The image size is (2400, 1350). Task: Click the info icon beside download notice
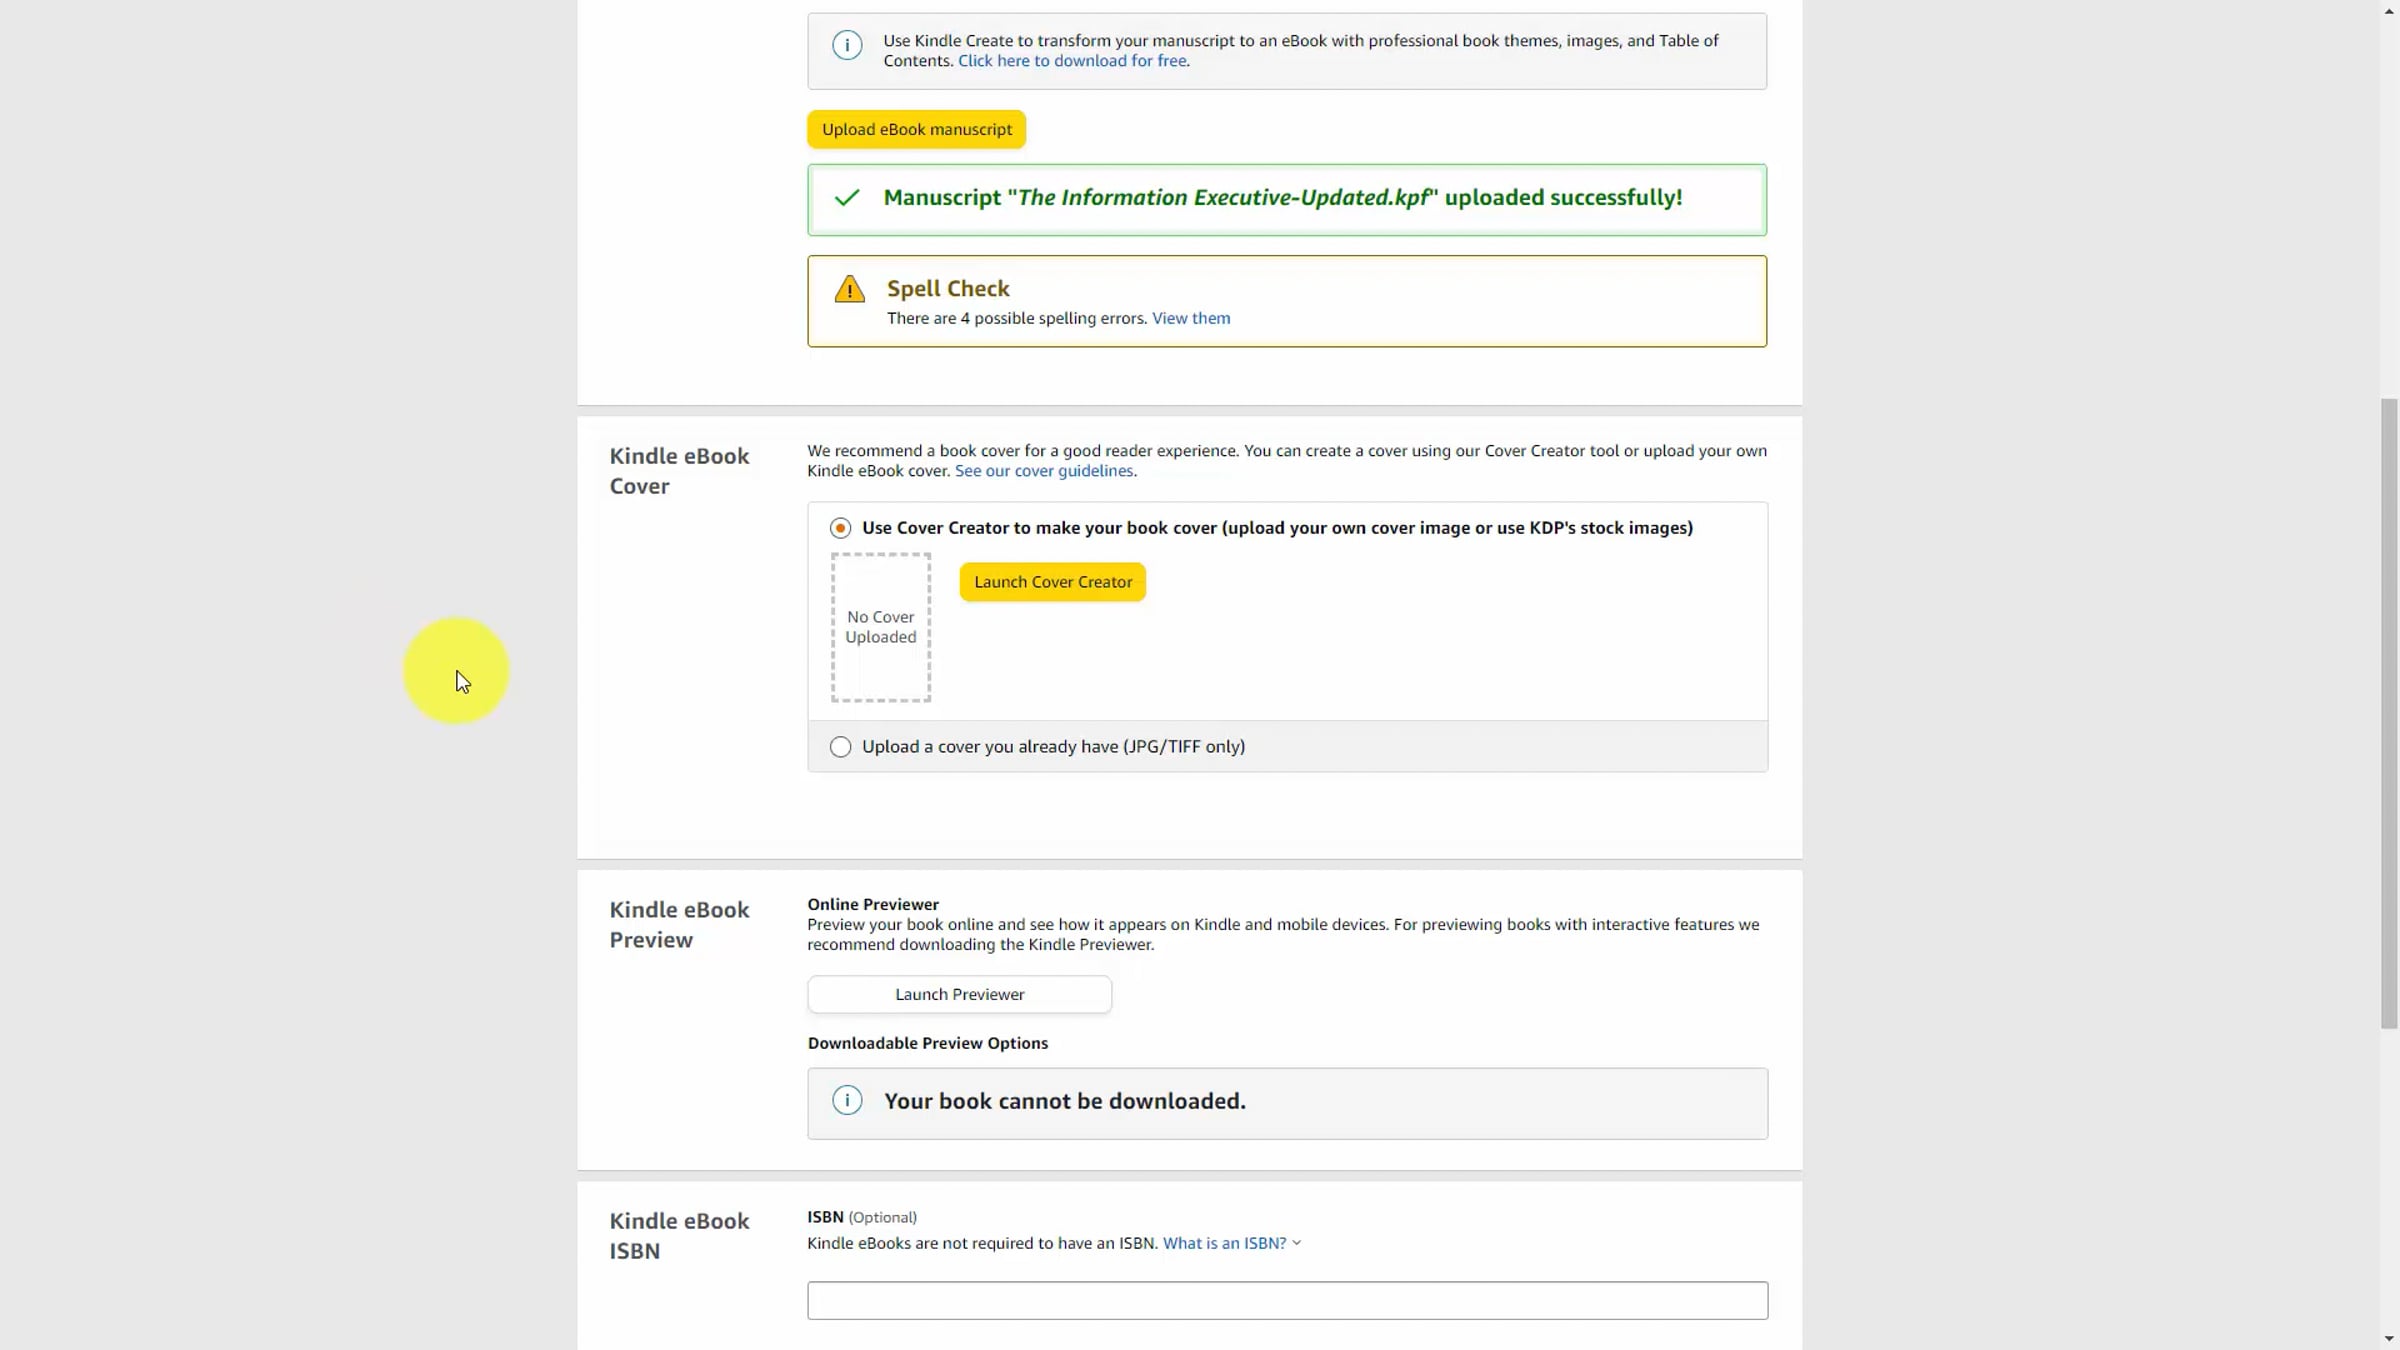point(846,1101)
